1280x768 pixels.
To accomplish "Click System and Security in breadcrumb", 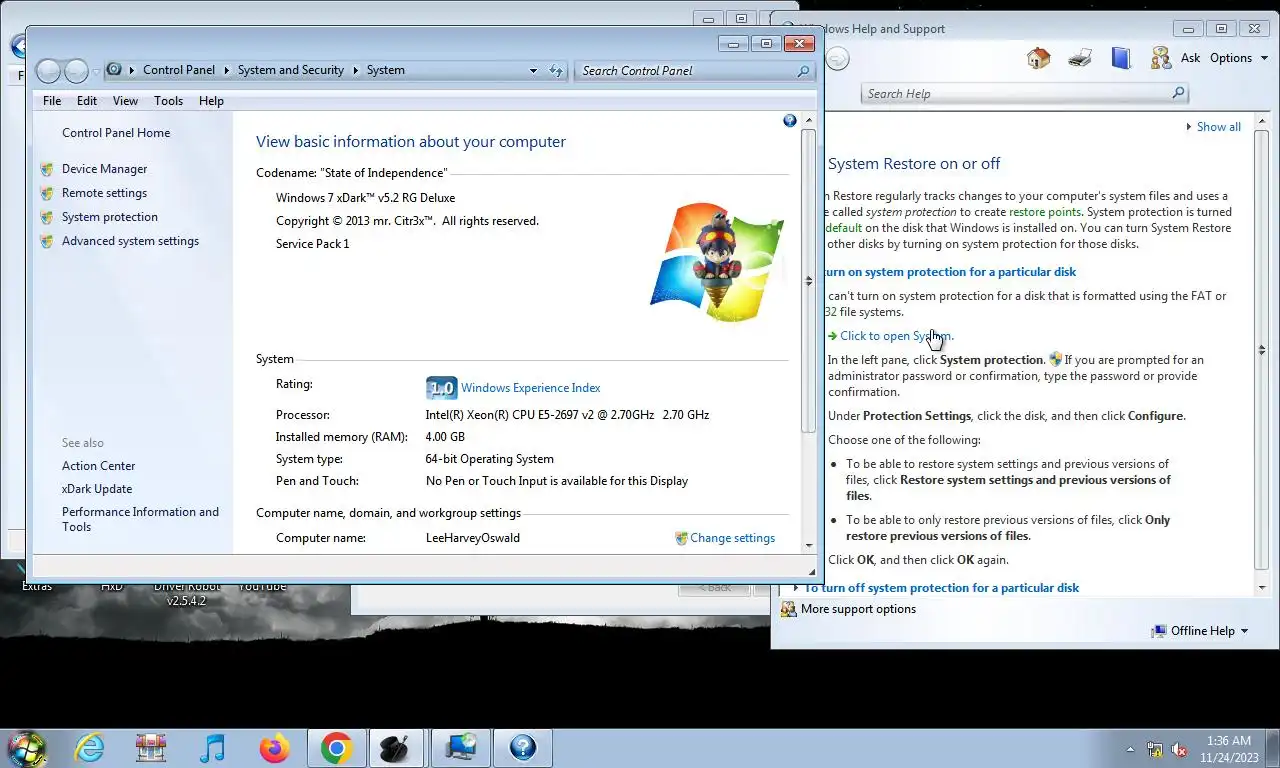I will (x=291, y=71).
